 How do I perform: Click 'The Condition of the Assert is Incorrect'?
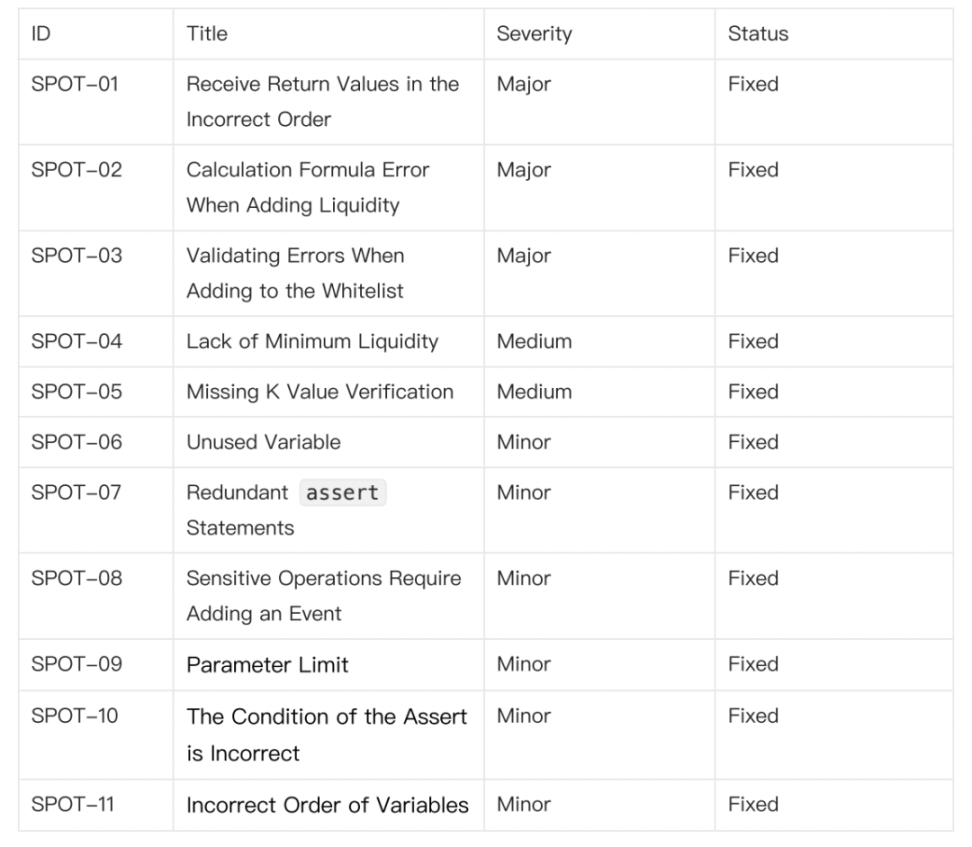click(326, 734)
